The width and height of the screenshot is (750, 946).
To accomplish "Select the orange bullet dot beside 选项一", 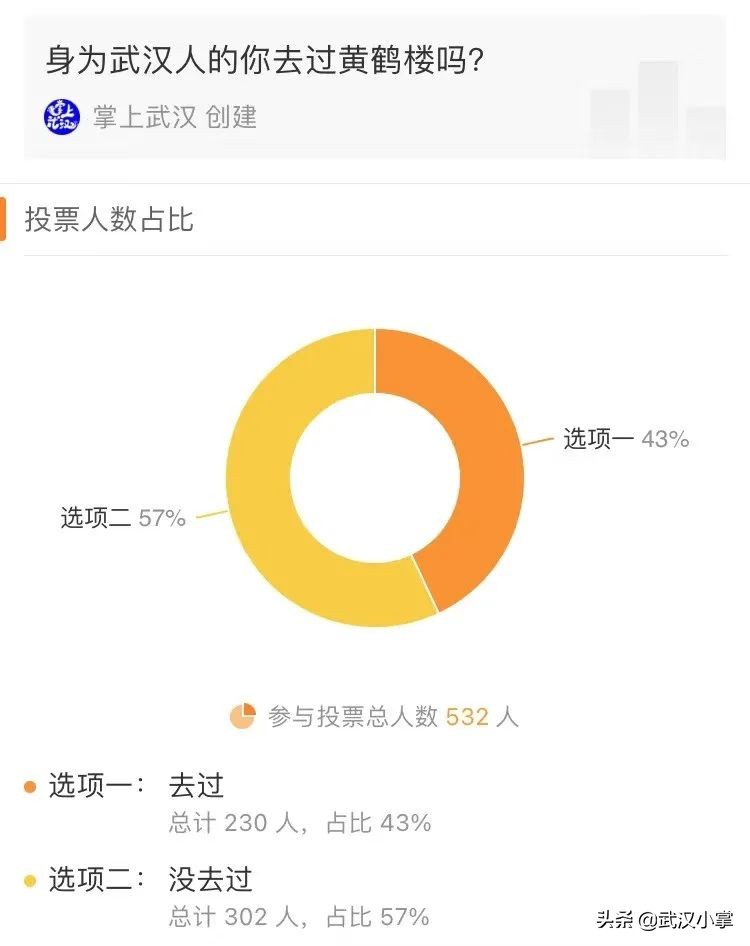I will 32,789.
